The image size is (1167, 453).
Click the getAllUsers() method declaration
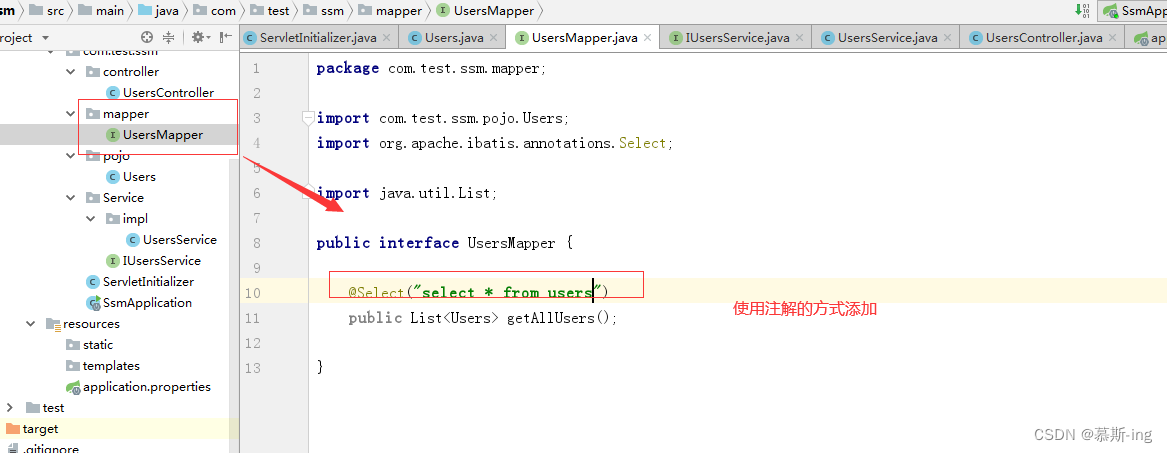tap(483, 318)
